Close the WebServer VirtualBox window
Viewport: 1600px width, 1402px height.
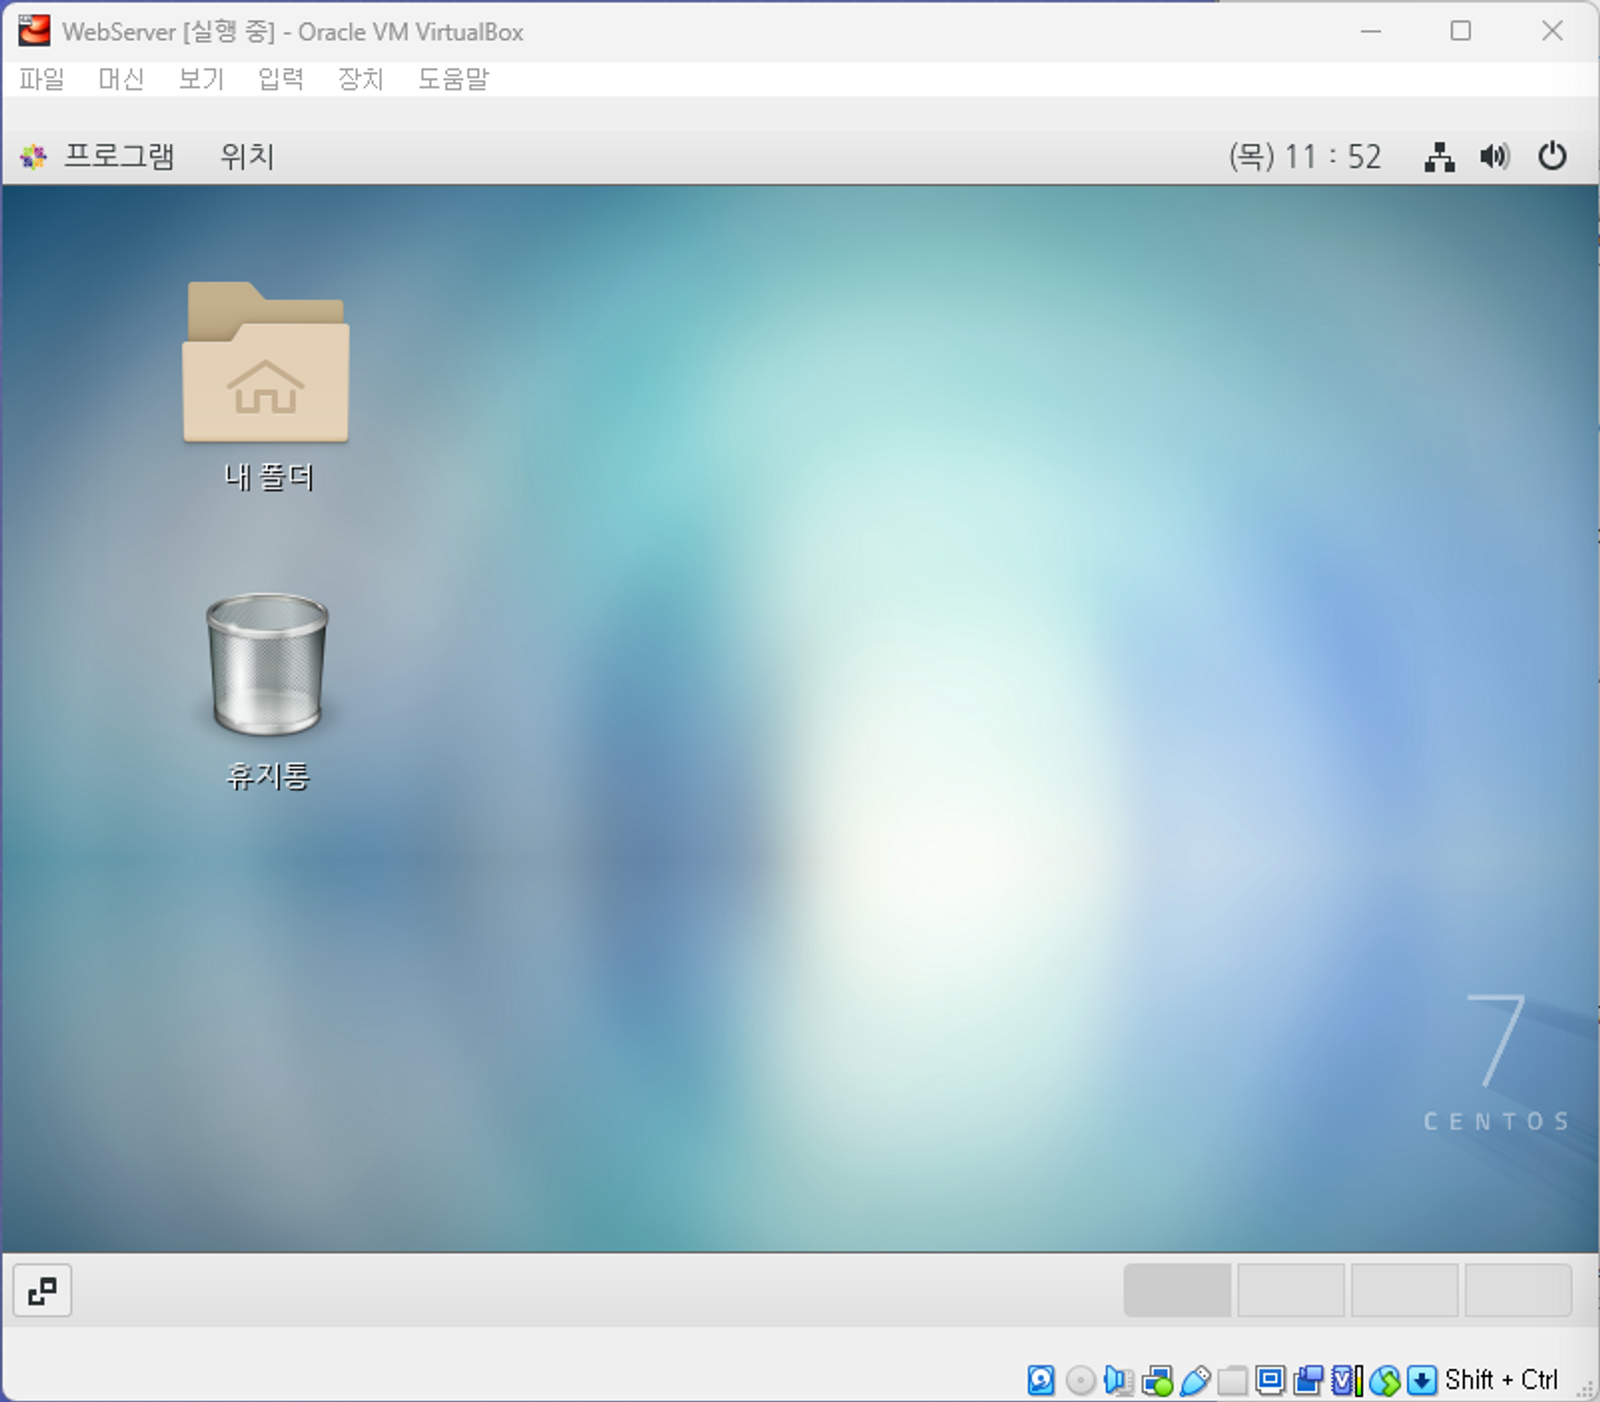click(x=1552, y=31)
